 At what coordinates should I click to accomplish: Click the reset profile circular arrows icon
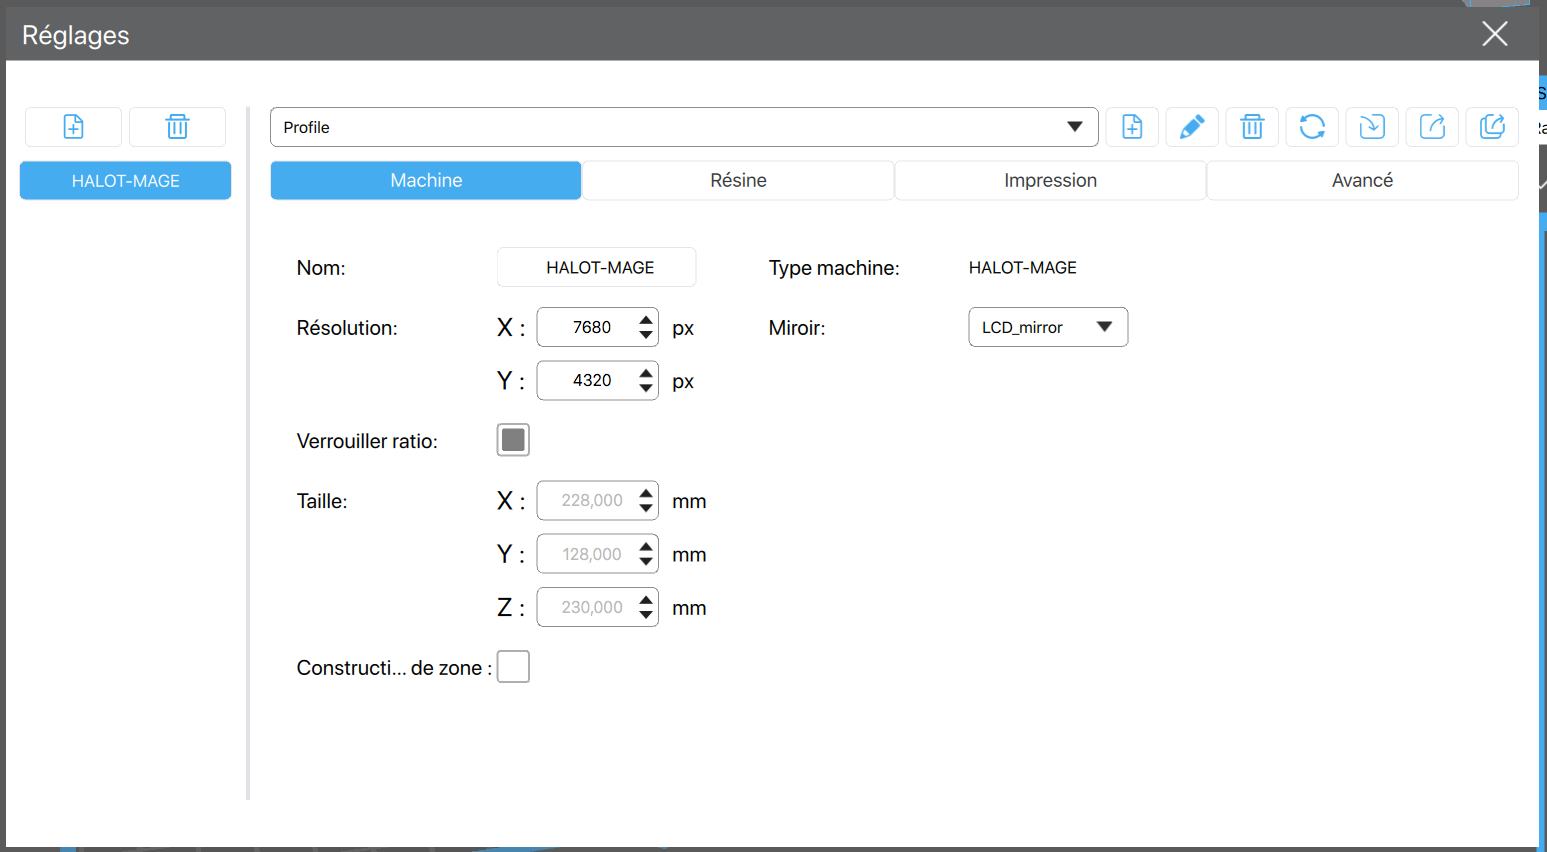point(1312,127)
